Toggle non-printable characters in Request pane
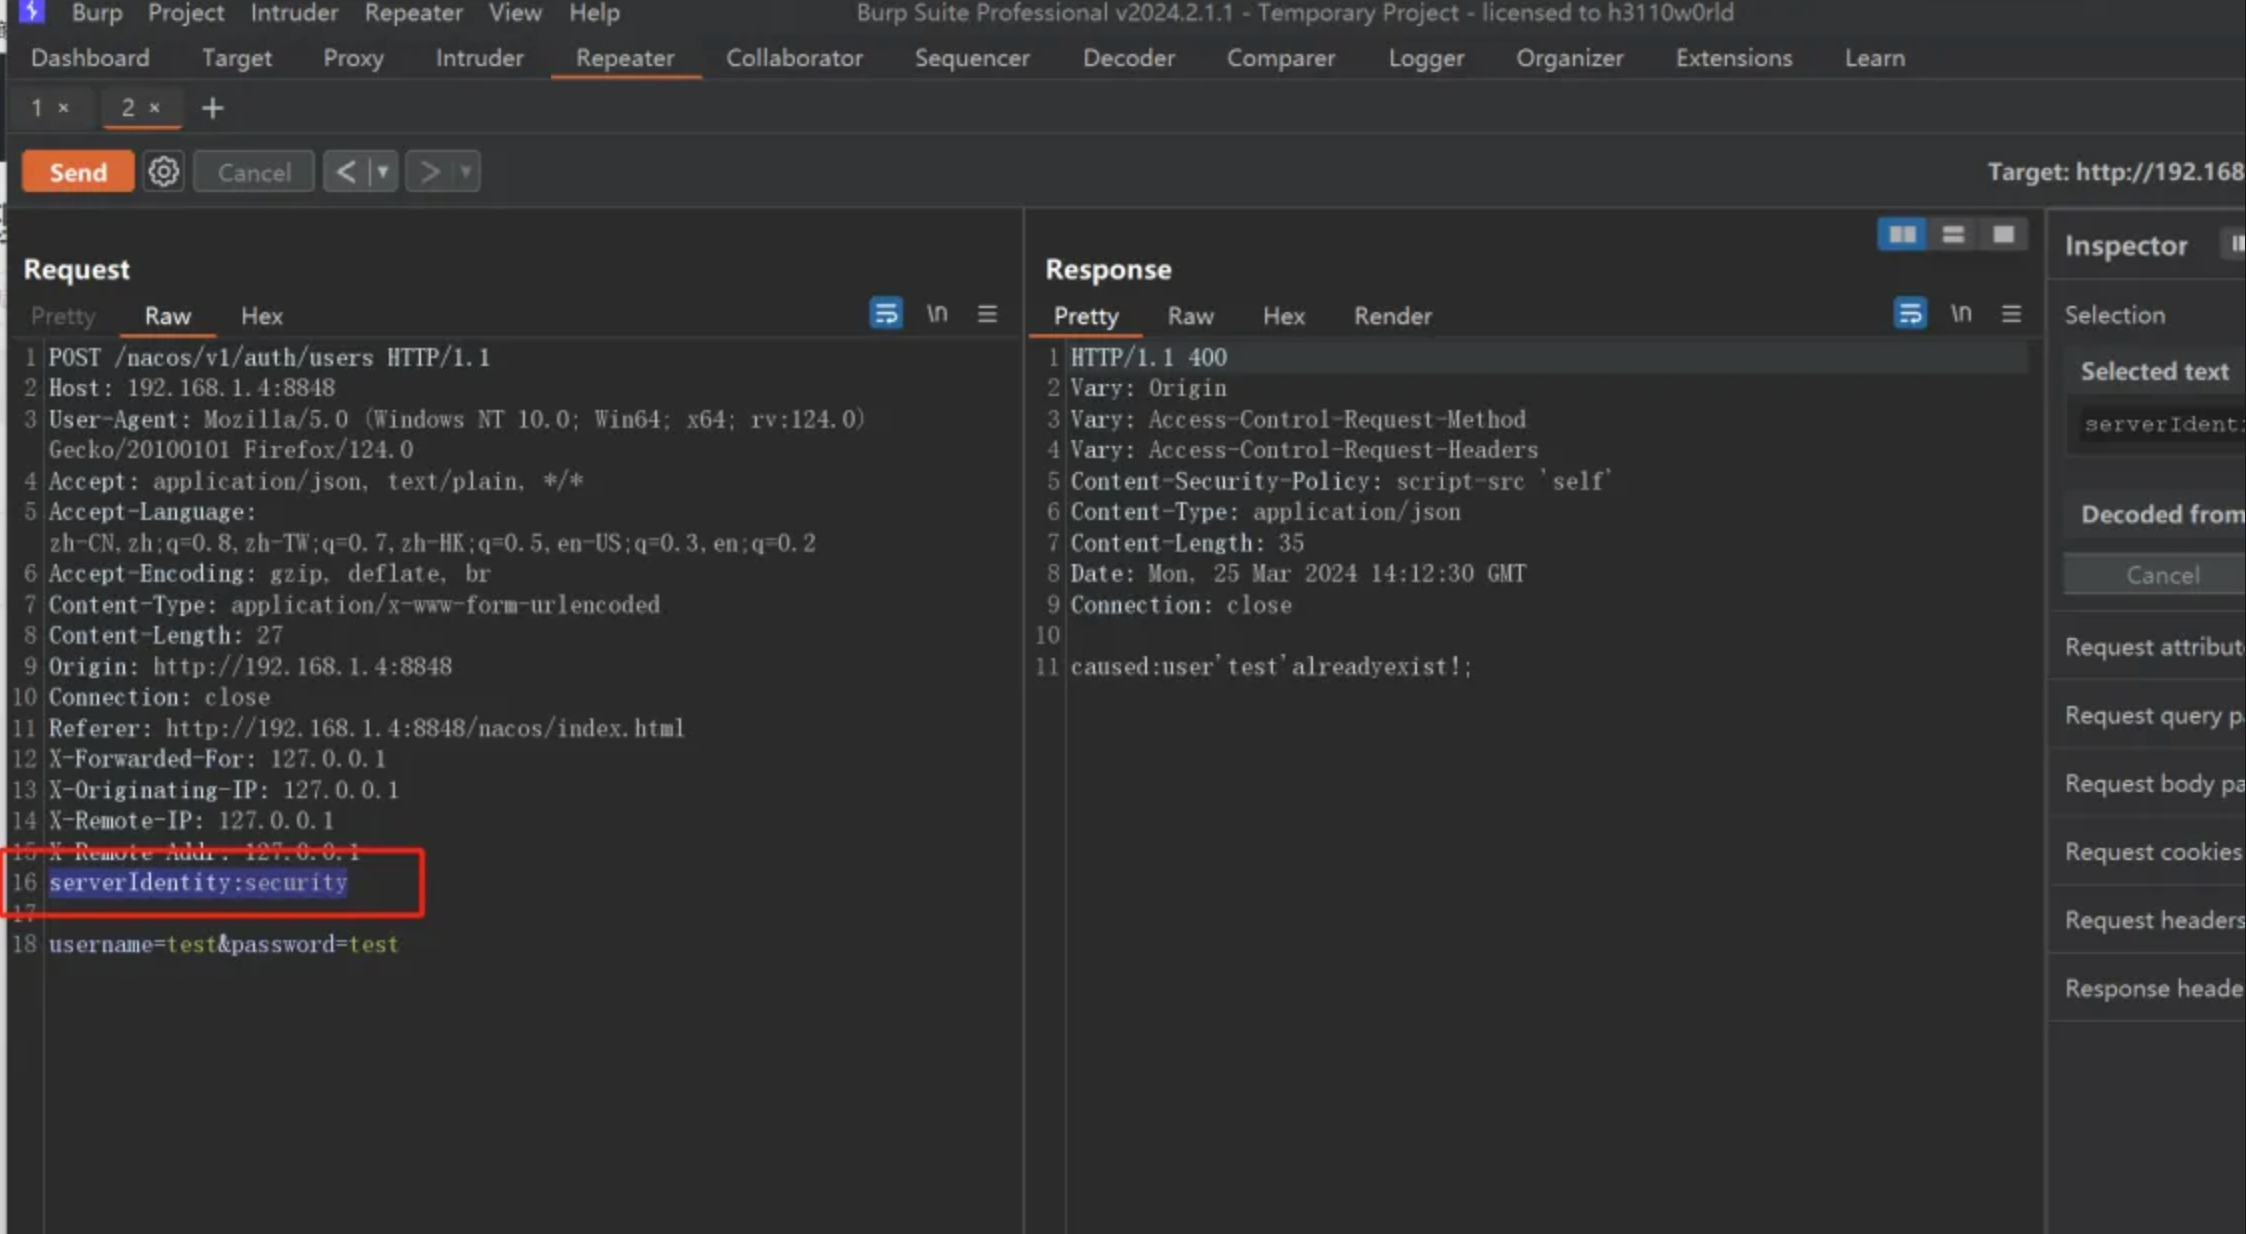Screen dimensions: 2246x1234 (x=937, y=314)
